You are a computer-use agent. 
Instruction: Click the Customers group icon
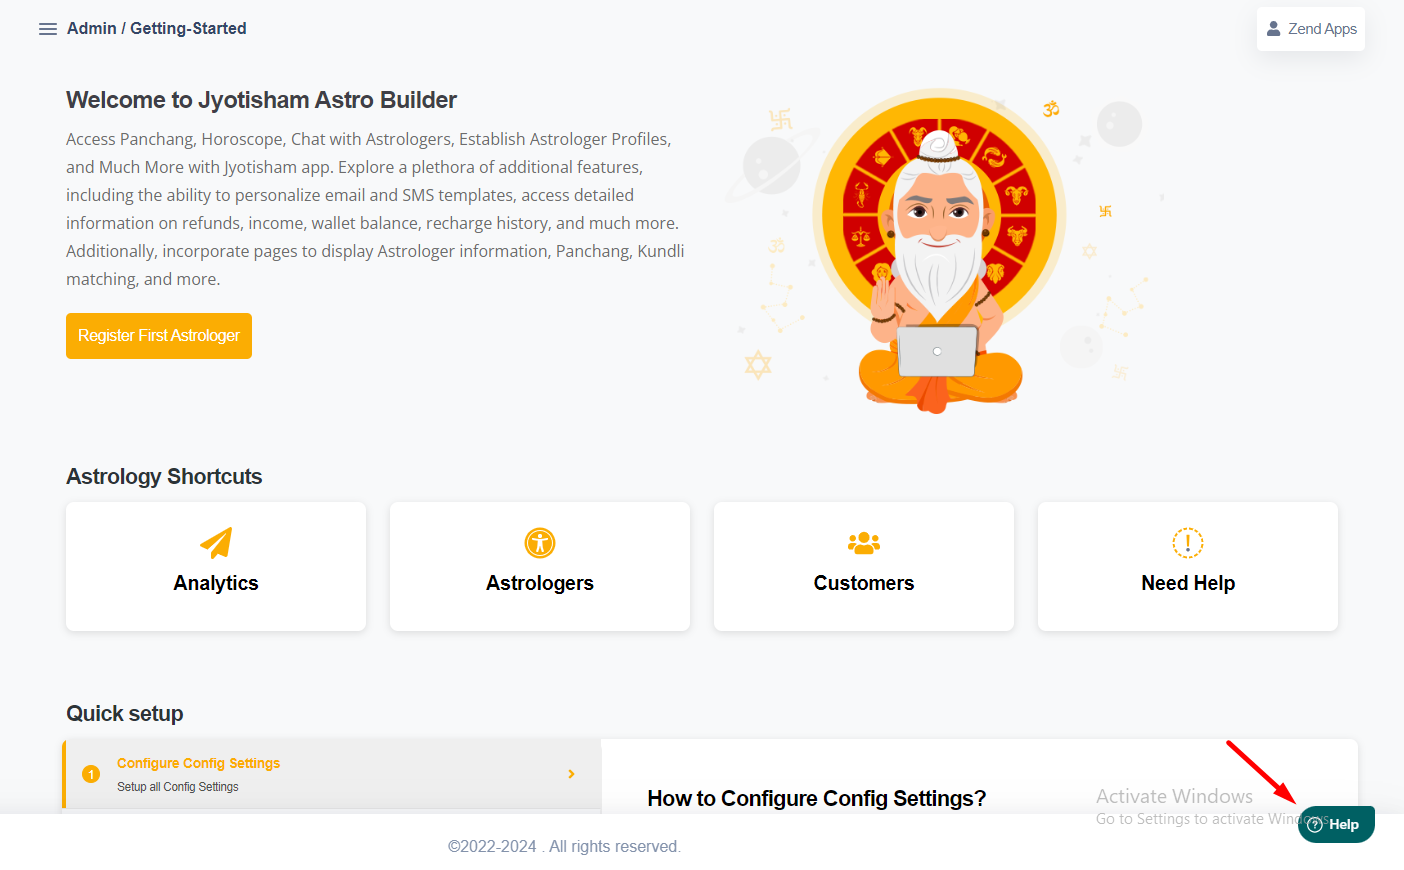point(864,543)
